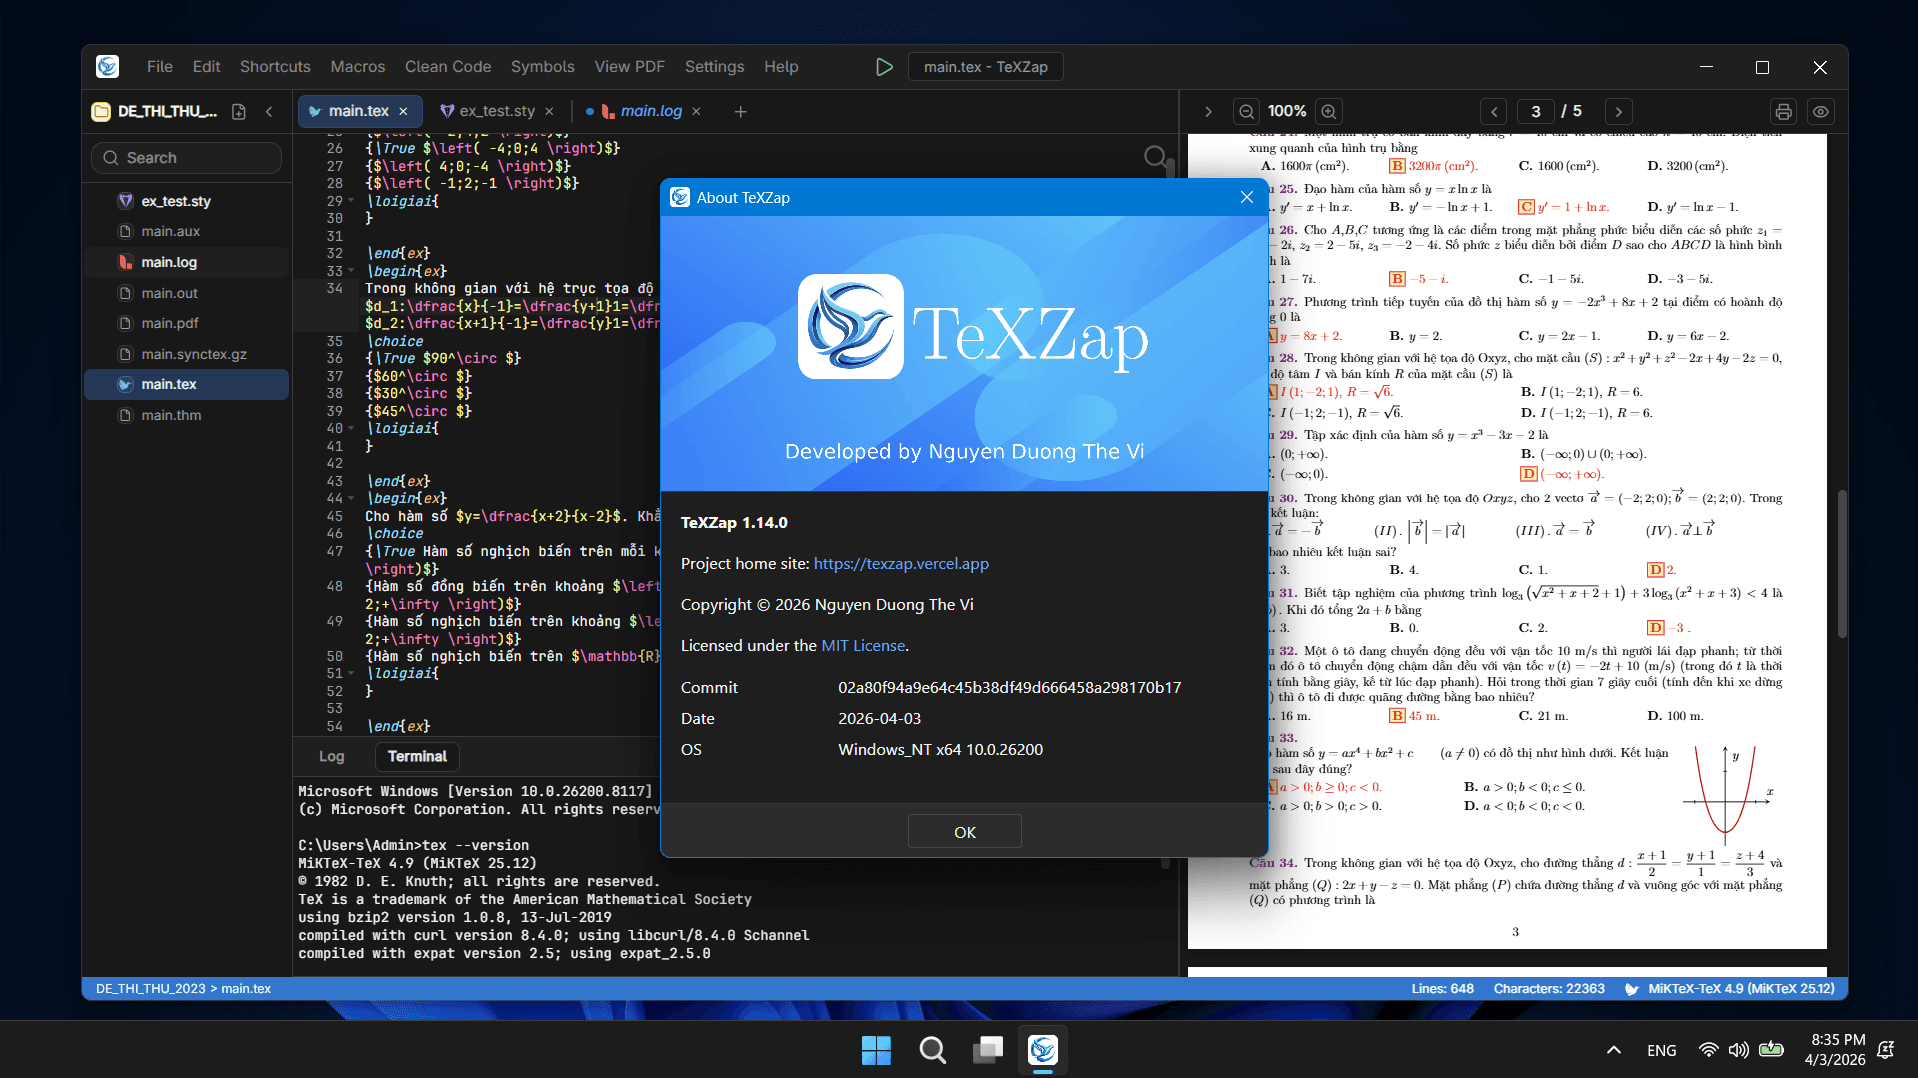Go to next PDF page
The height and width of the screenshot is (1078, 1918).
tap(1619, 112)
